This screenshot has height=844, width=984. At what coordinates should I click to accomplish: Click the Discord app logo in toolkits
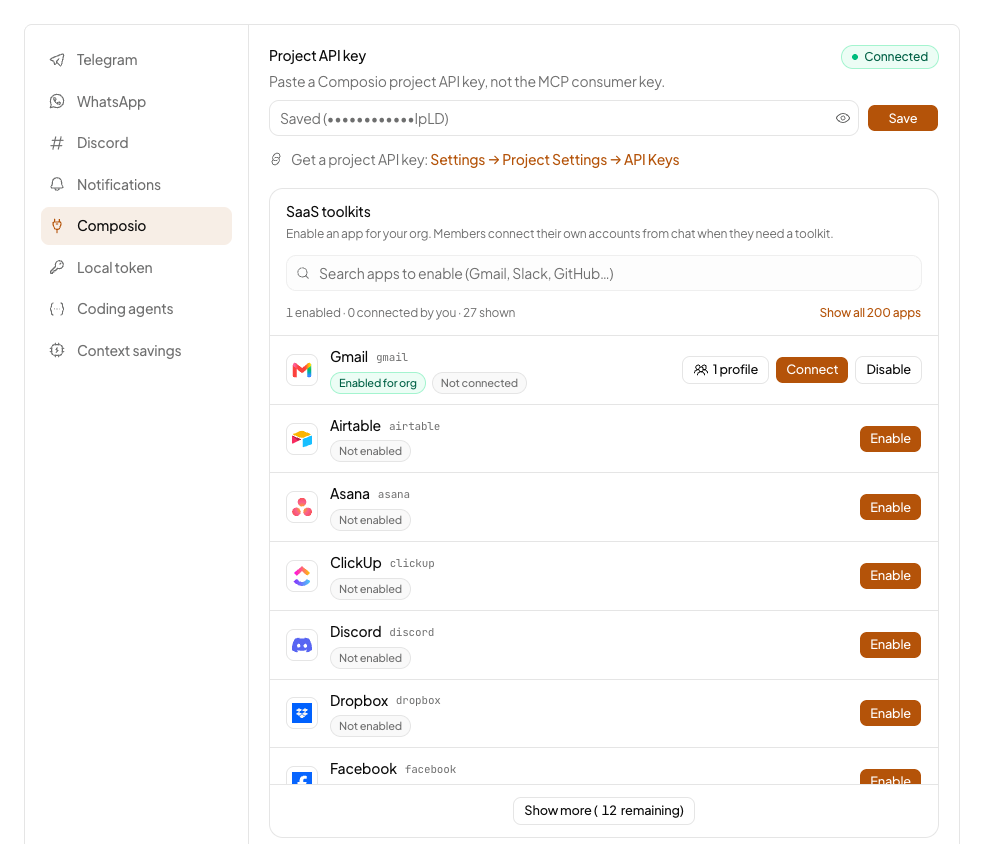[x=302, y=645]
